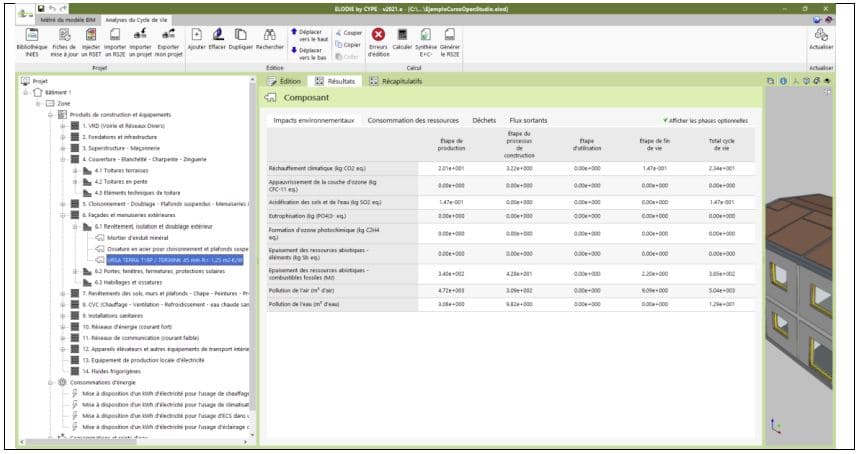Screen dimensions: 861x454
Task: Collapse the Bâtiment 1 tree node
Action: (x=26, y=92)
